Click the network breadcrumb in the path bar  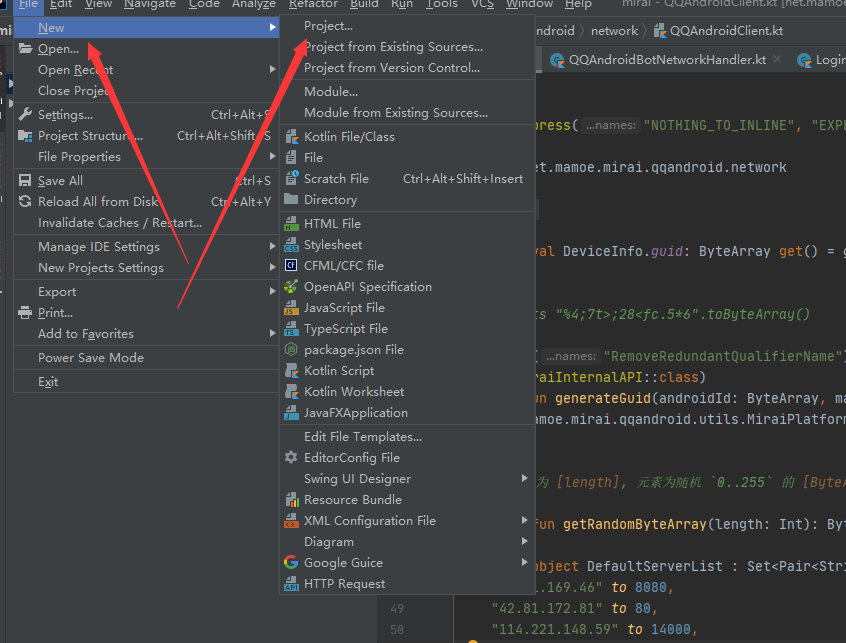coord(614,31)
